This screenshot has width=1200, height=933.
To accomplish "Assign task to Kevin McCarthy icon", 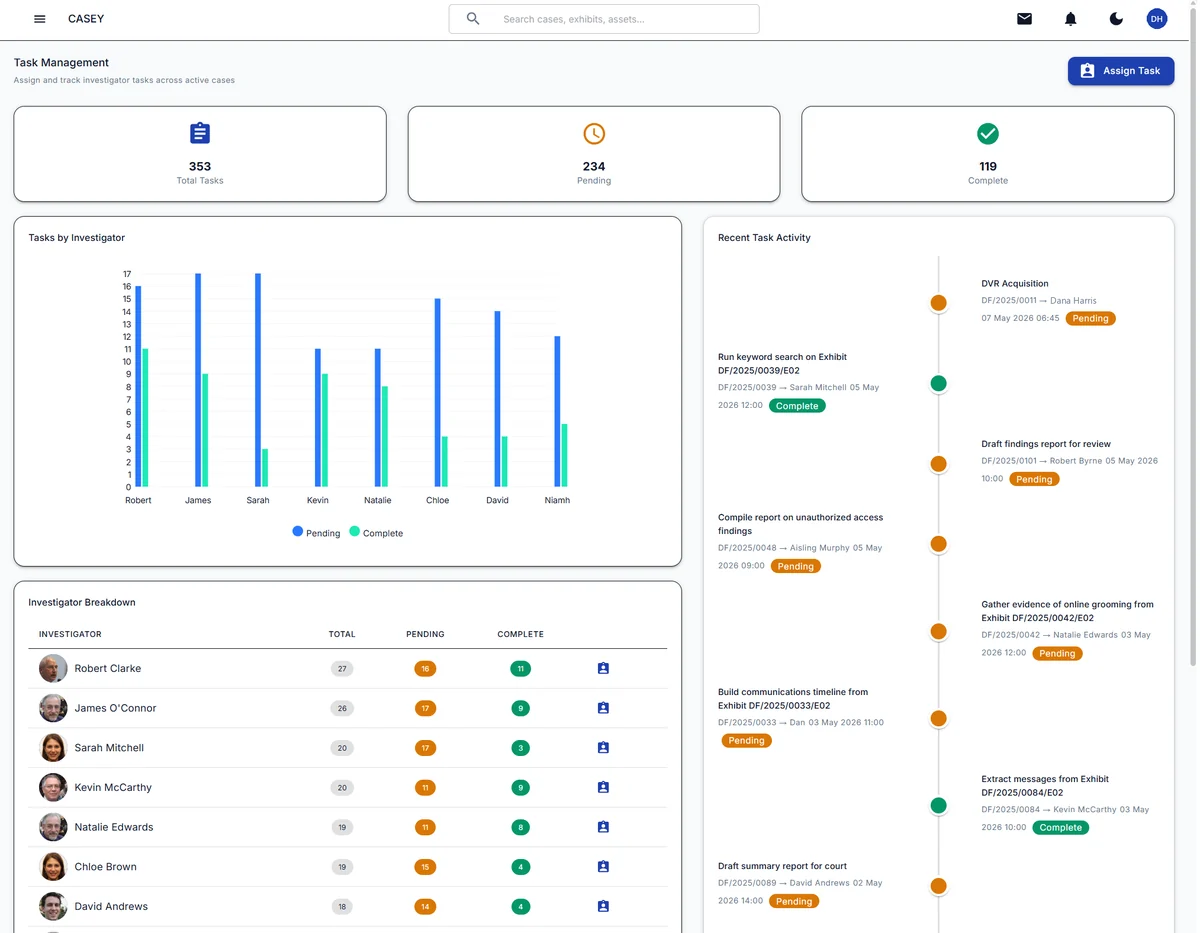I will coord(603,788).
